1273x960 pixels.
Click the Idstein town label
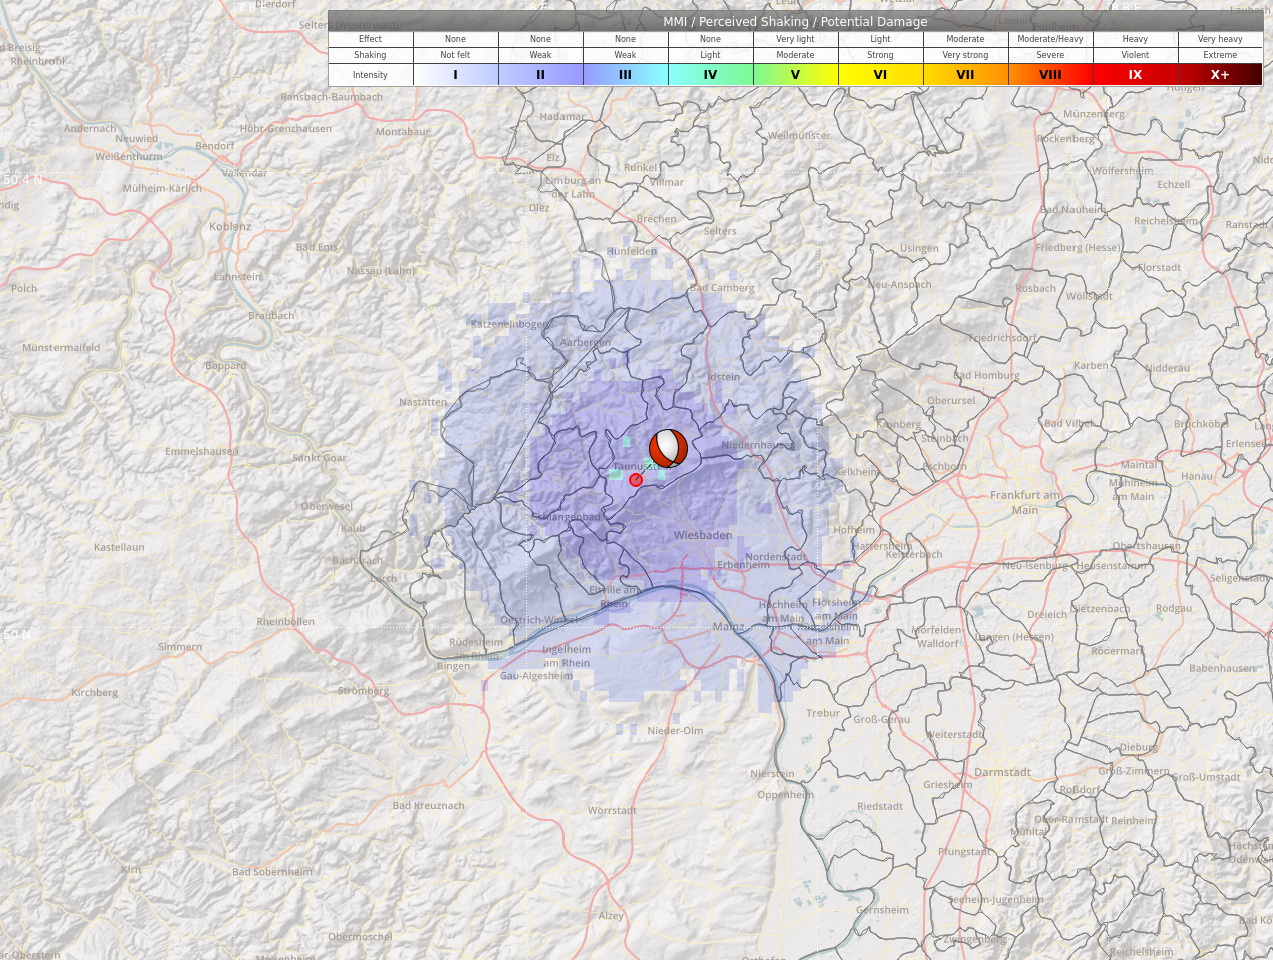coord(724,377)
